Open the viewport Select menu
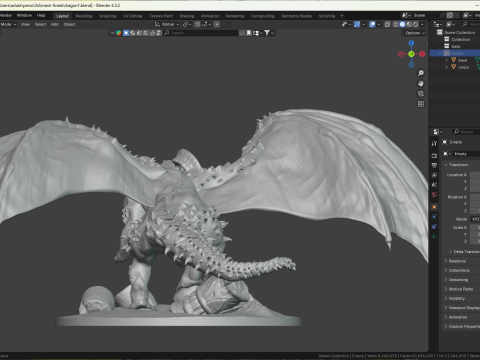Viewport: 480px width, 360px height. point(40,24)
